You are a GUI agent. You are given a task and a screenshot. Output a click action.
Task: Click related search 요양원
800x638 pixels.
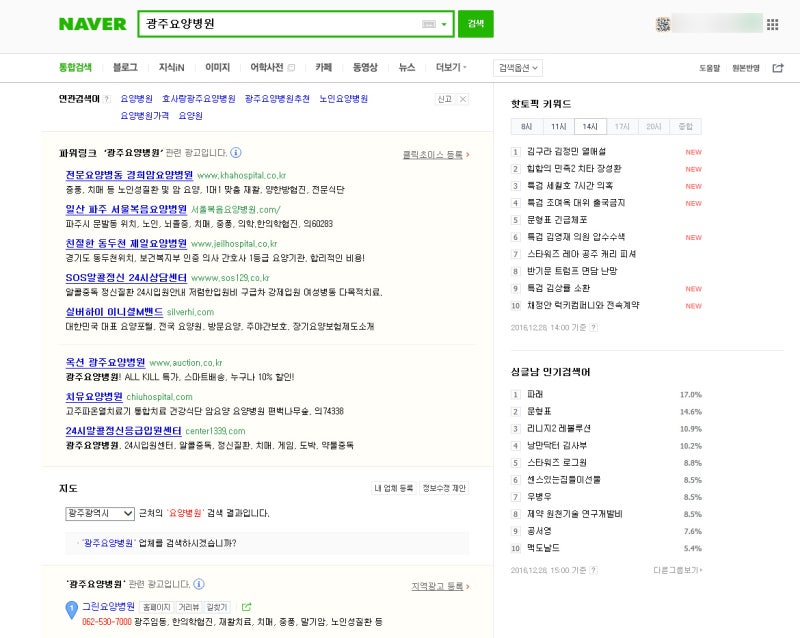190,116
